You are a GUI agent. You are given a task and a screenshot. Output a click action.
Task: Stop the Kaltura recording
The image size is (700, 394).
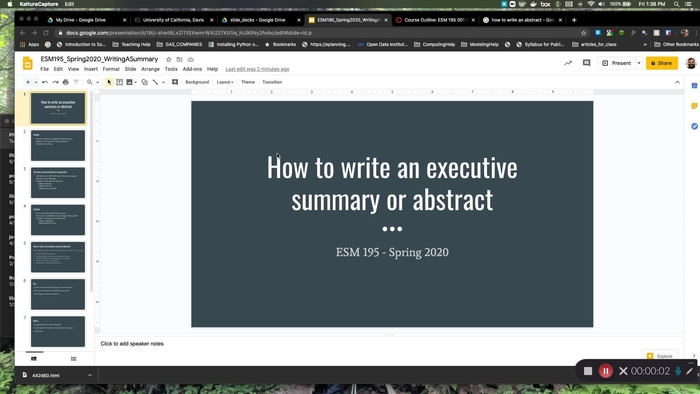tap(588, 371)
